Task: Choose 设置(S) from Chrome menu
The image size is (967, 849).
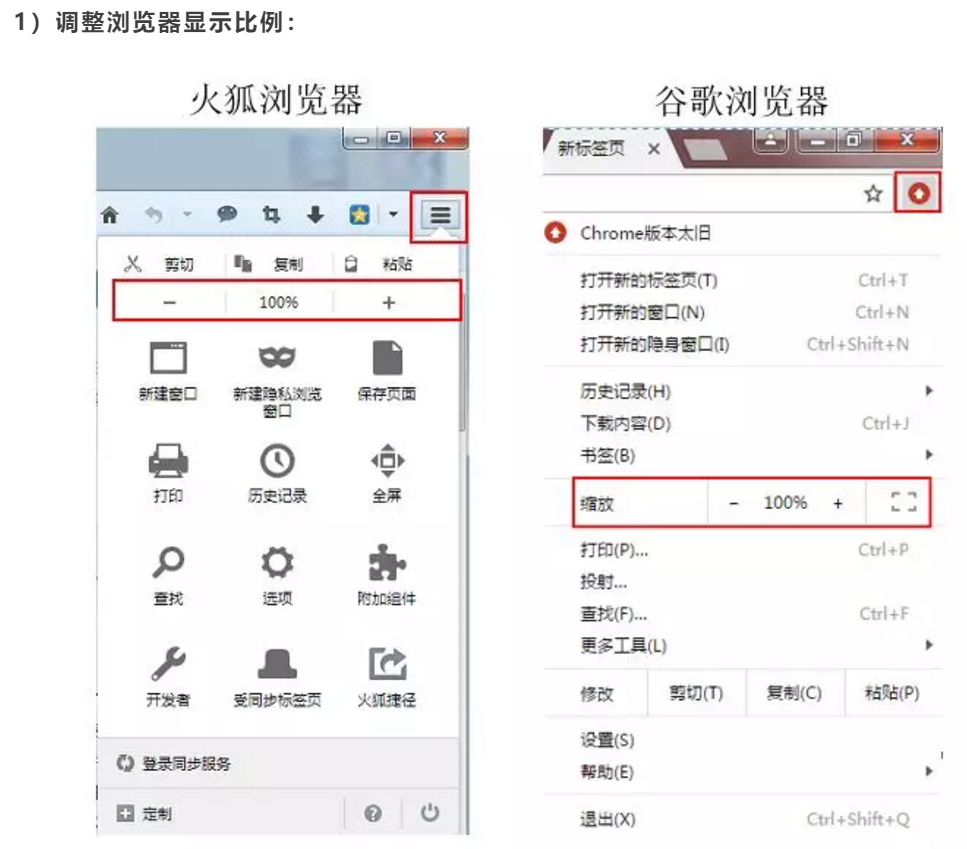Action: click(607, 741)
